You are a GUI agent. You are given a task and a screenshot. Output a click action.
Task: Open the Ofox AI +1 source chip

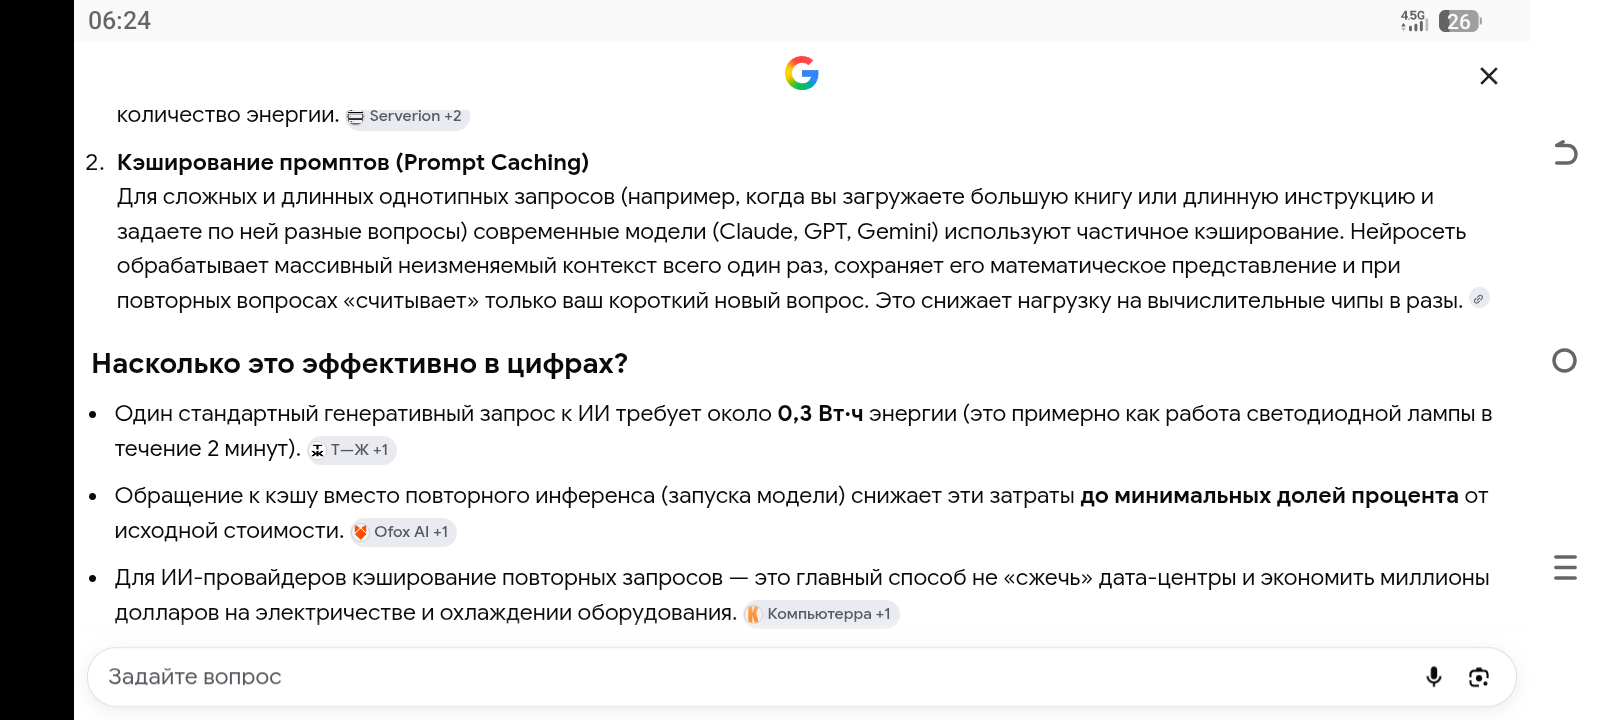click(x=403, y=532)
